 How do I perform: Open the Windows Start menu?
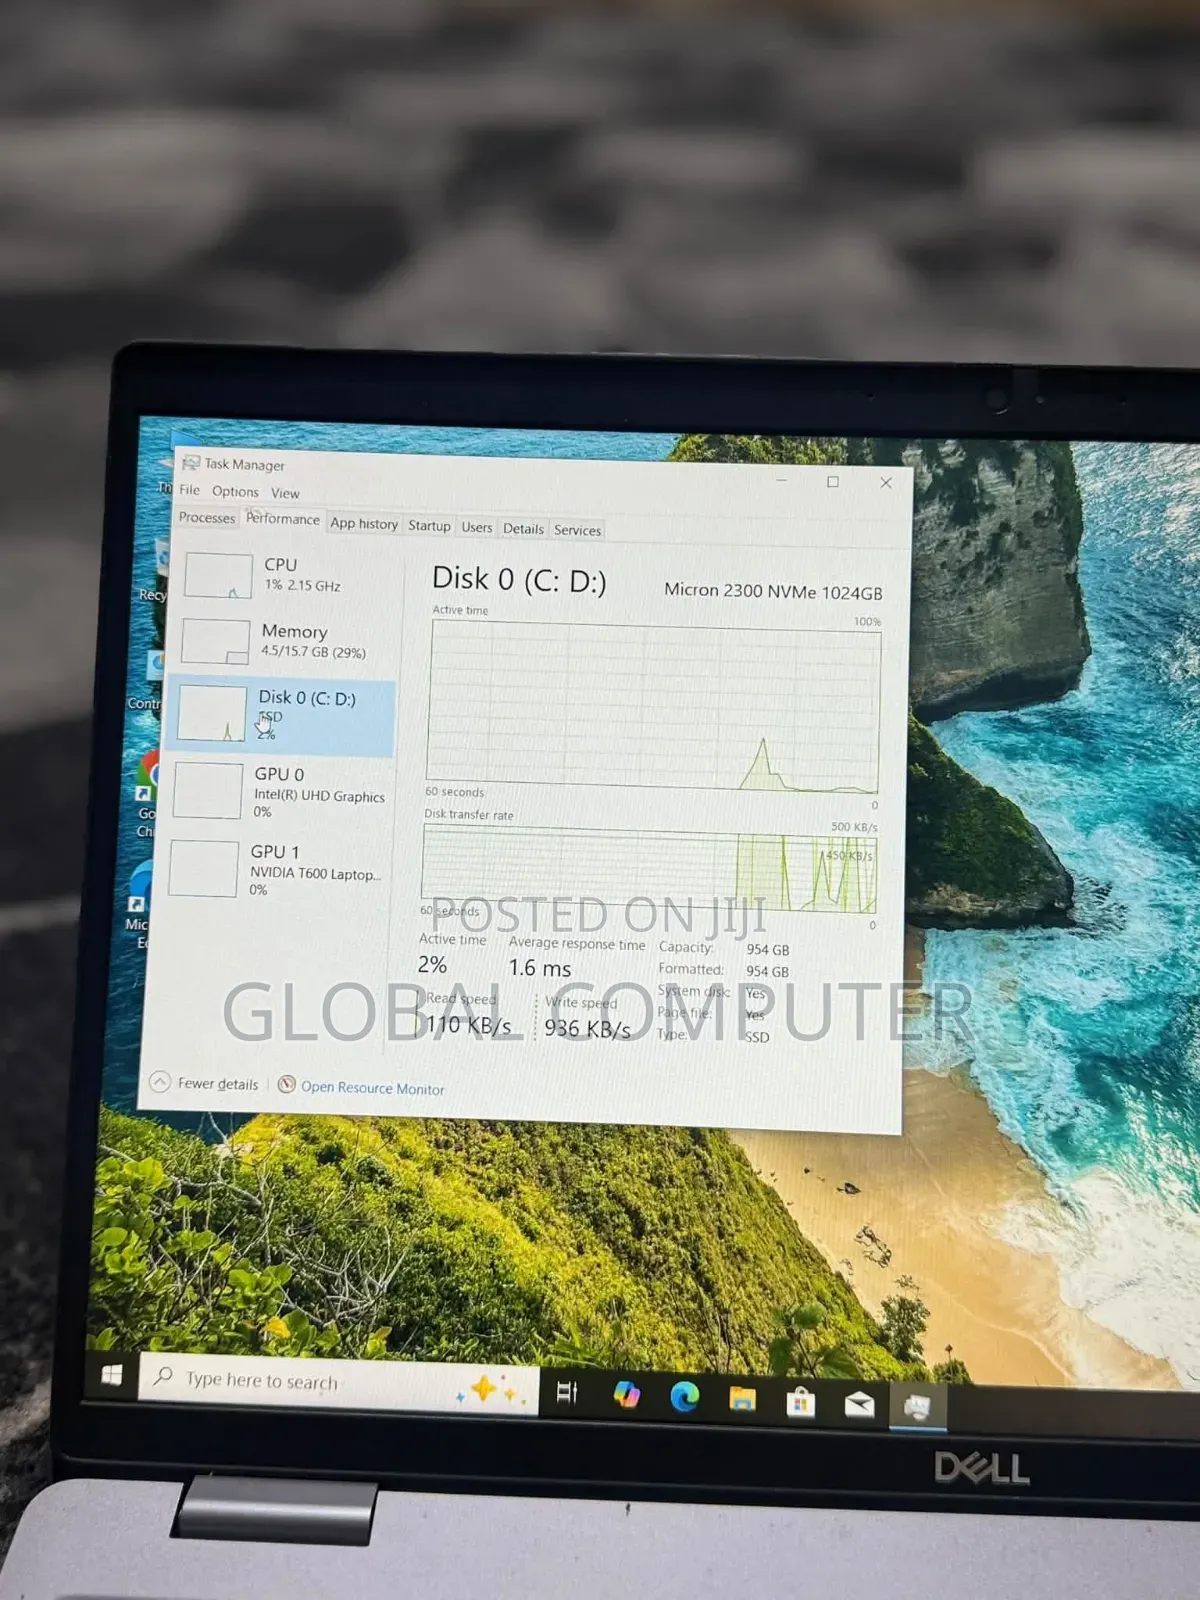(x=112, y=1375)
